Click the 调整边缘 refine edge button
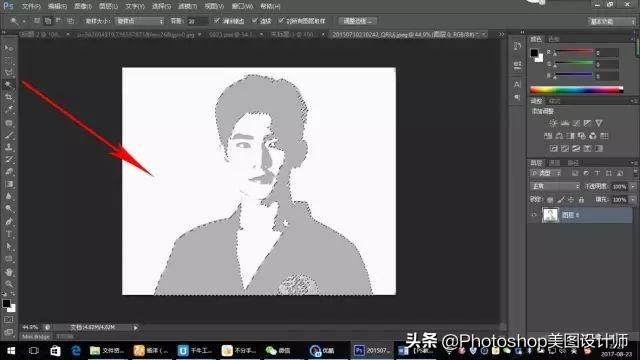Screen dimensions: 640x360 pyautogui.click(x=358, y=21)
